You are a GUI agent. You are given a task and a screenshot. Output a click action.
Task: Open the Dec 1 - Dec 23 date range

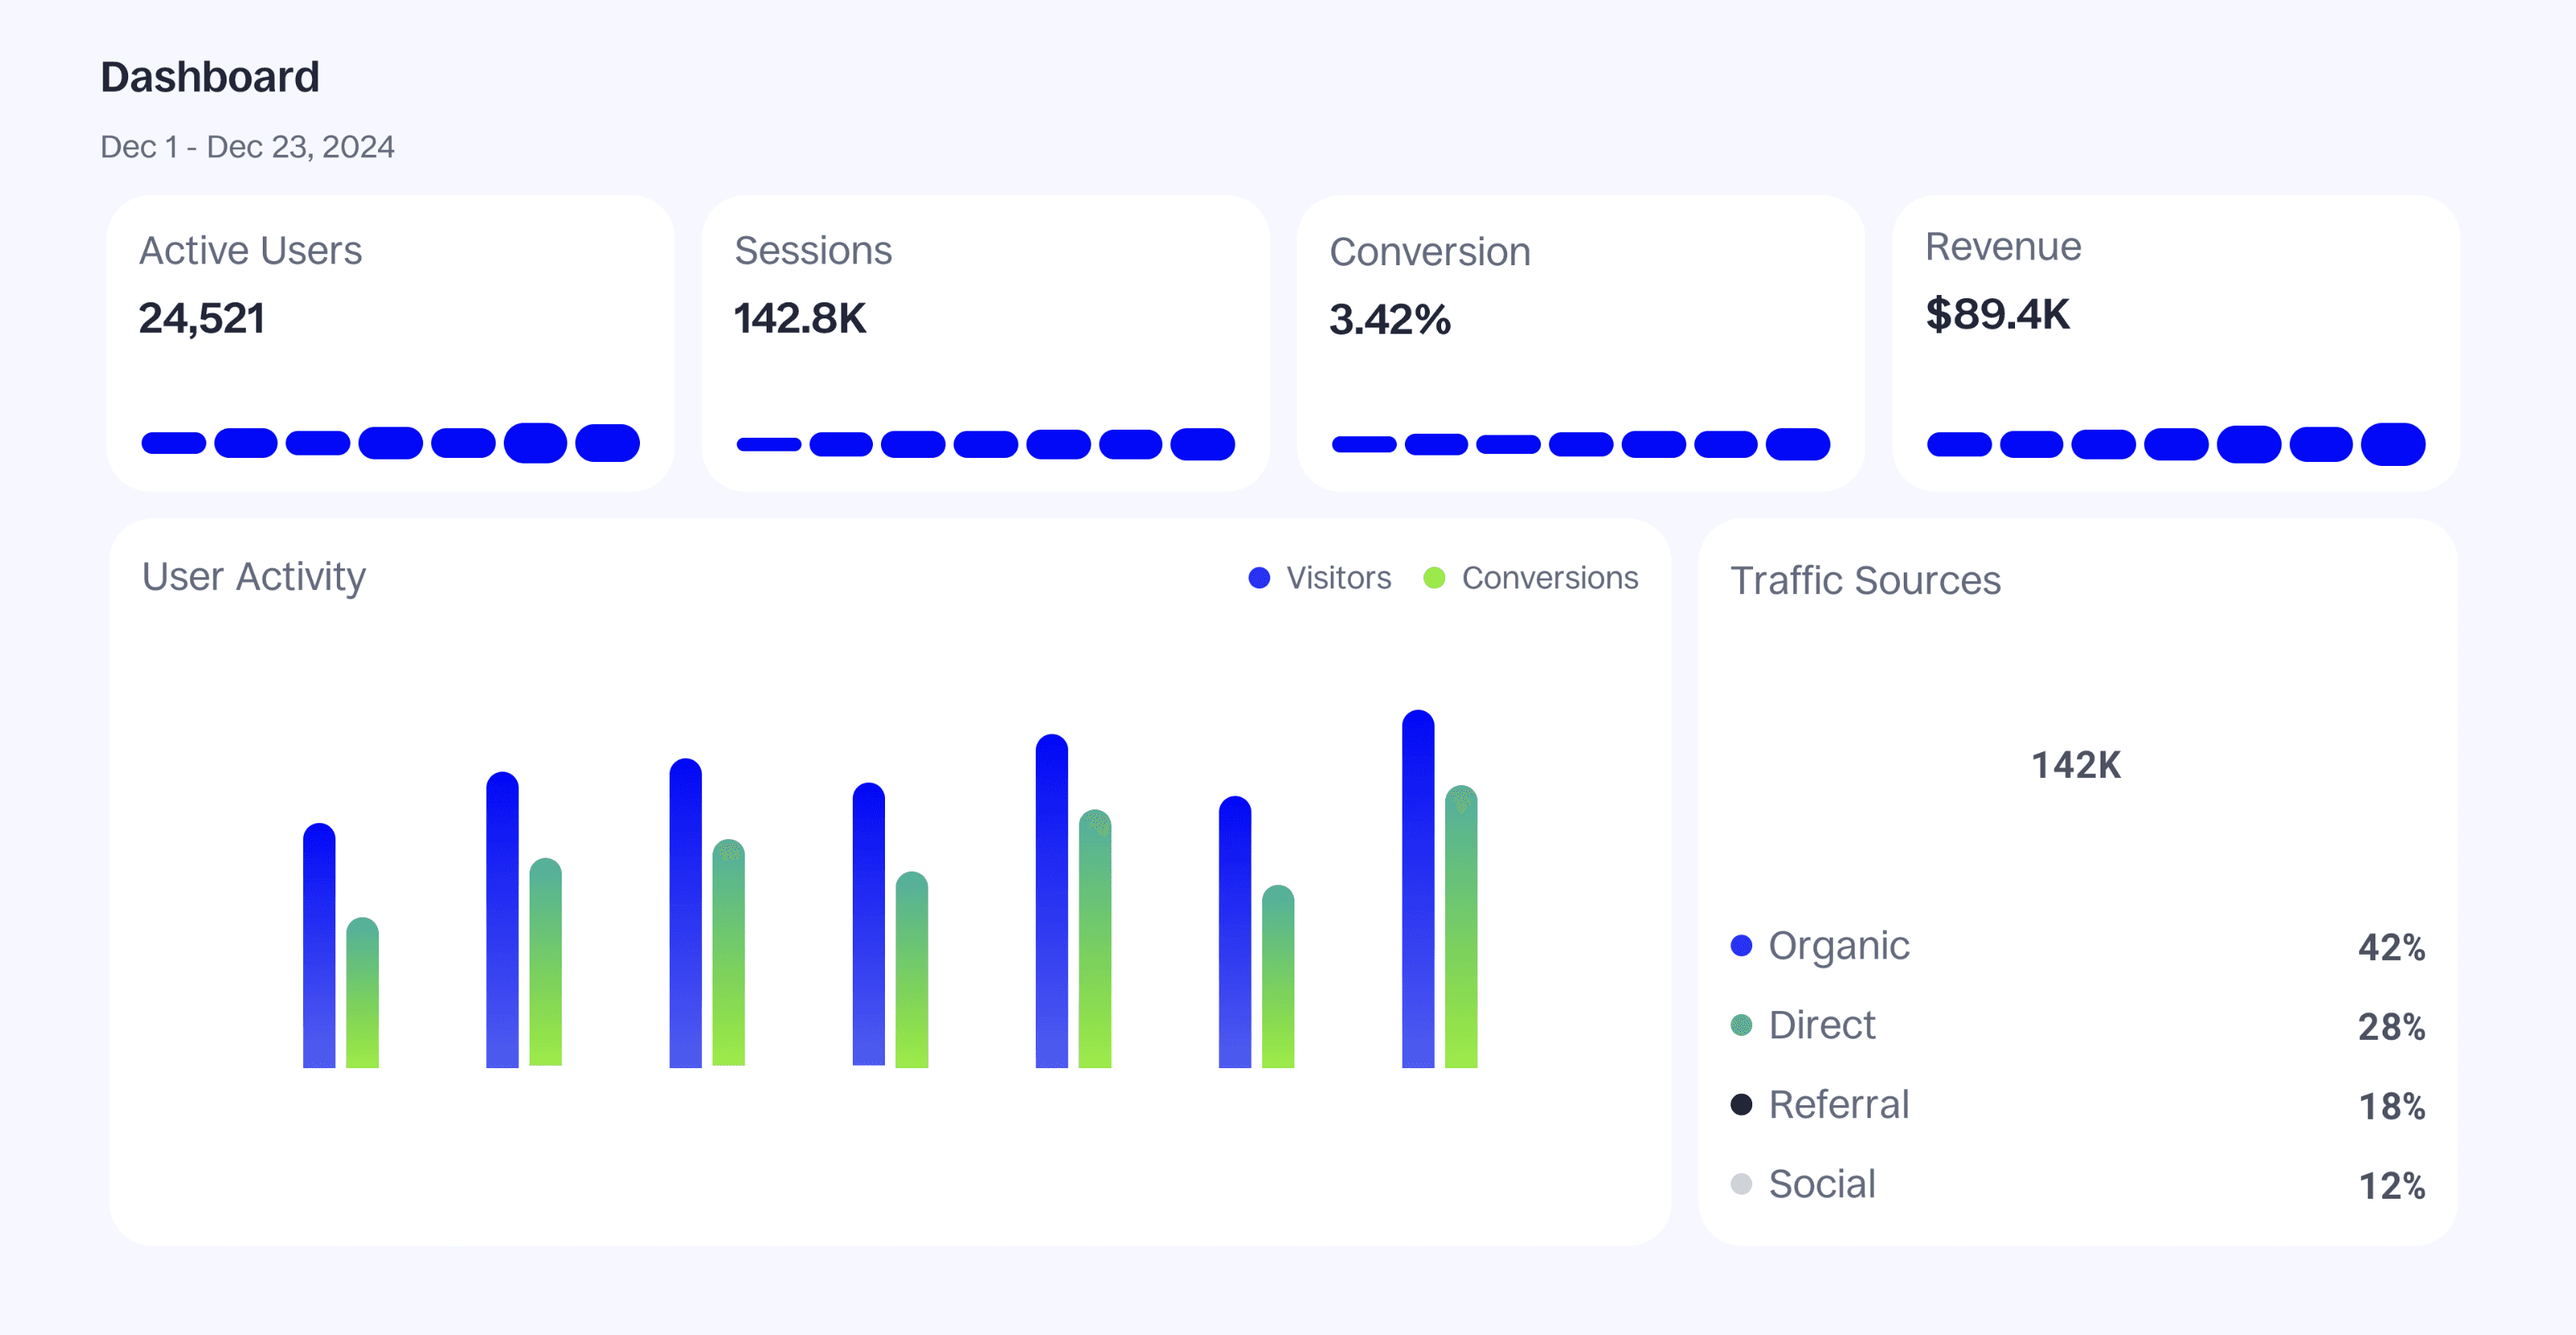pyautogui.click(x=247, y=147)
